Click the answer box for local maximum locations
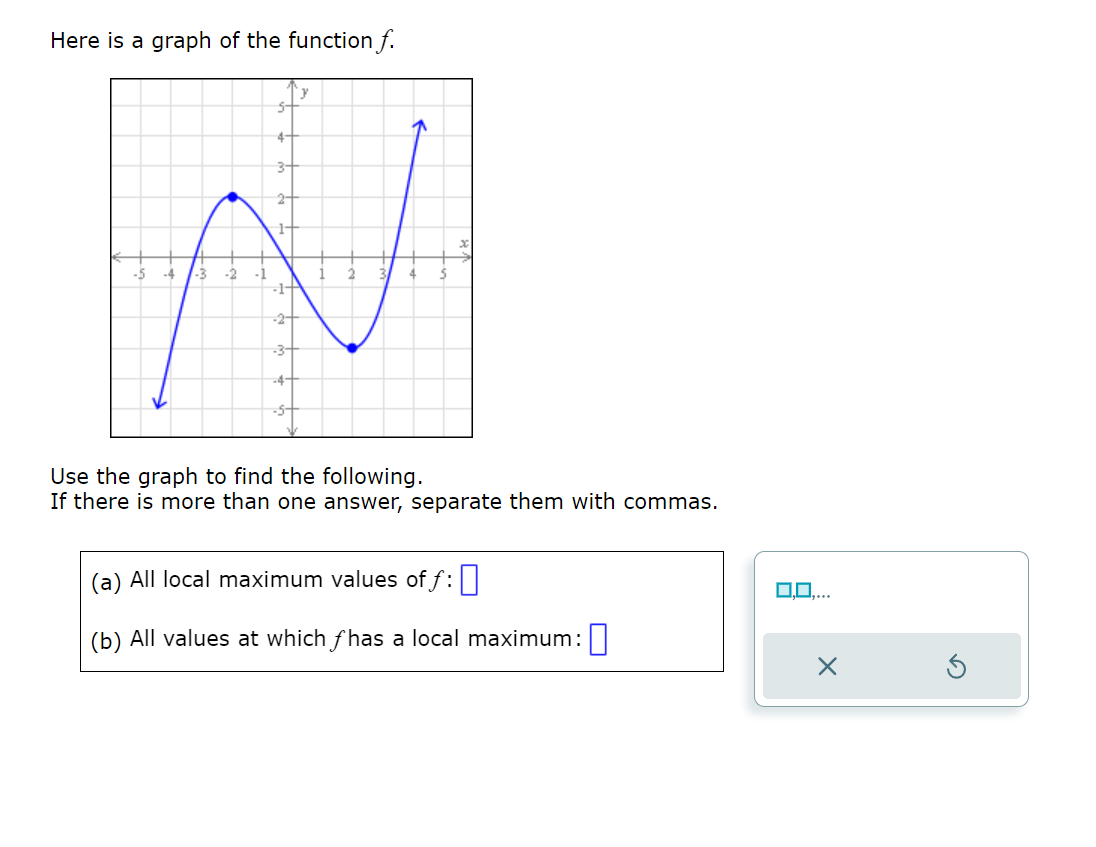1096x847 pixels. click(x=599, y=637)
